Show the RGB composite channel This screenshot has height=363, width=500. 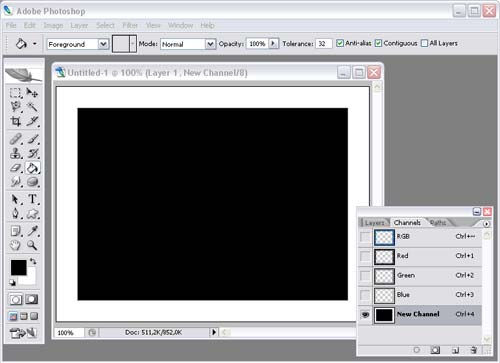365,237
